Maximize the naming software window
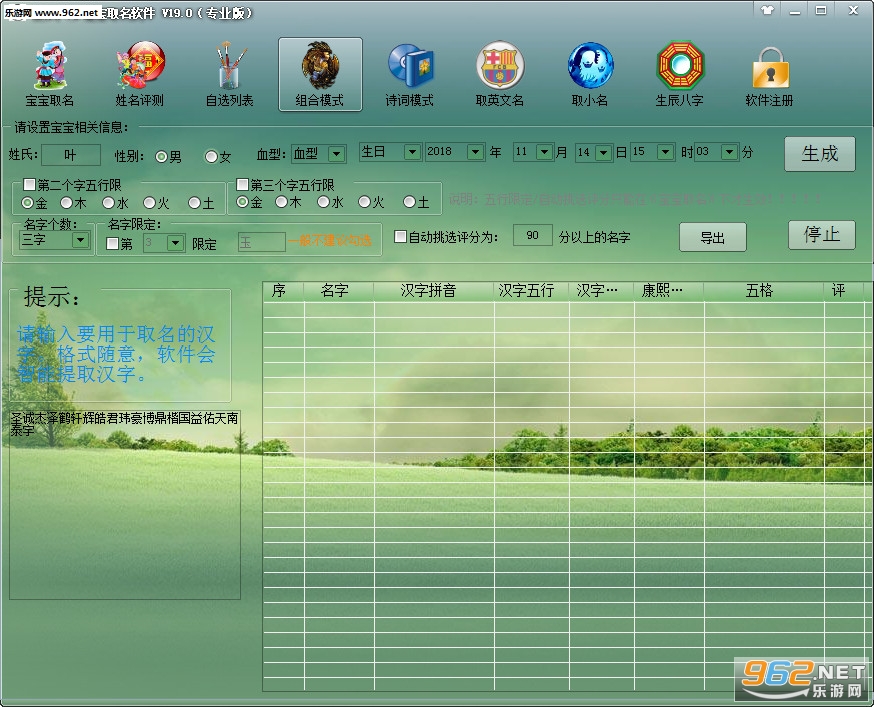This screenshot has width=874, height=707. (x=820, y=10)
